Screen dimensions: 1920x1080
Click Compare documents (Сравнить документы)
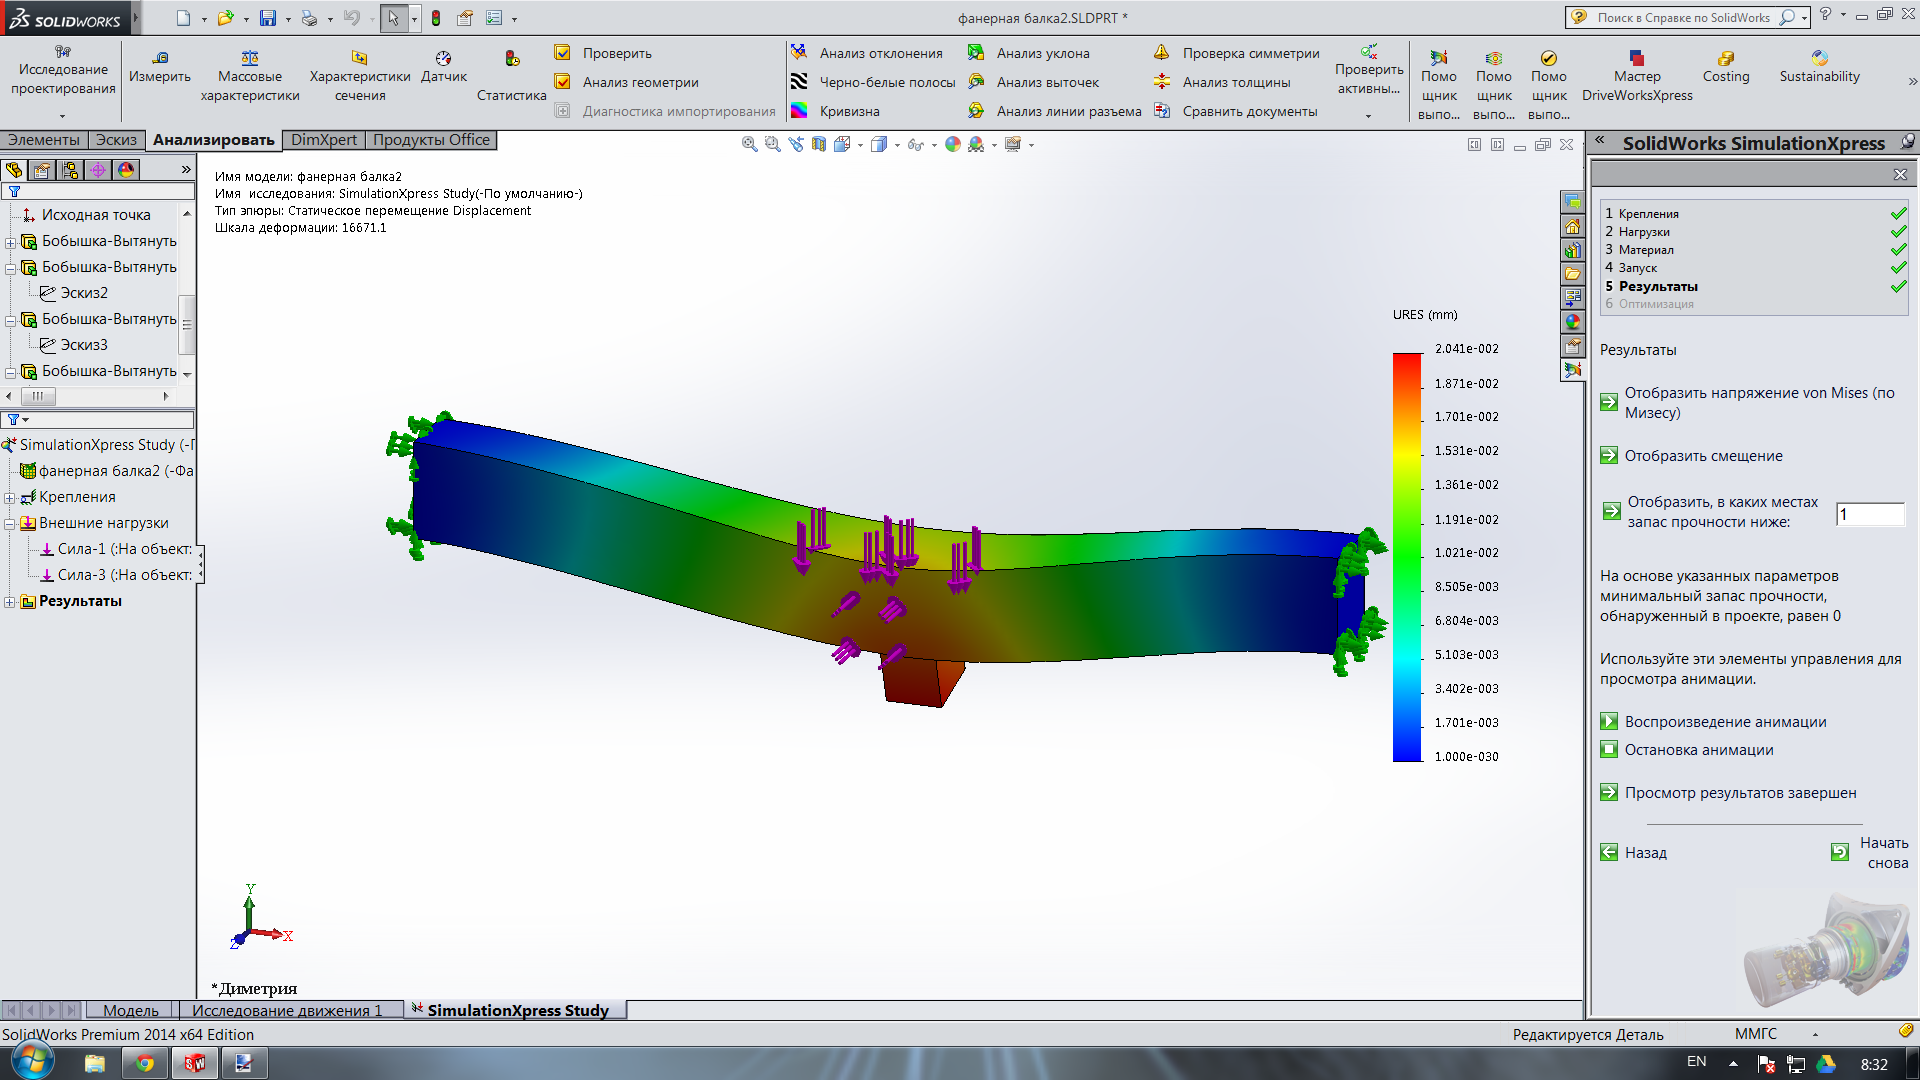click(x=1249, y=111)
